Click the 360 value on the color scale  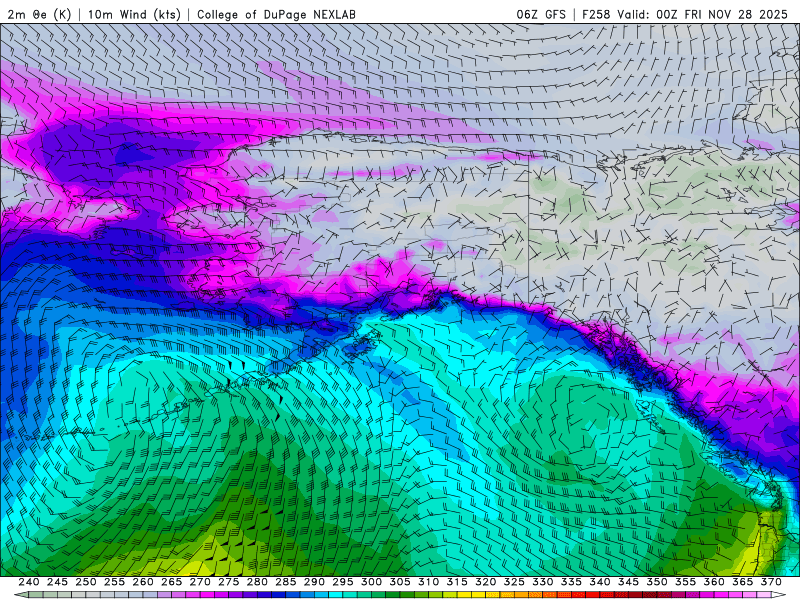[x=714, y=582]
